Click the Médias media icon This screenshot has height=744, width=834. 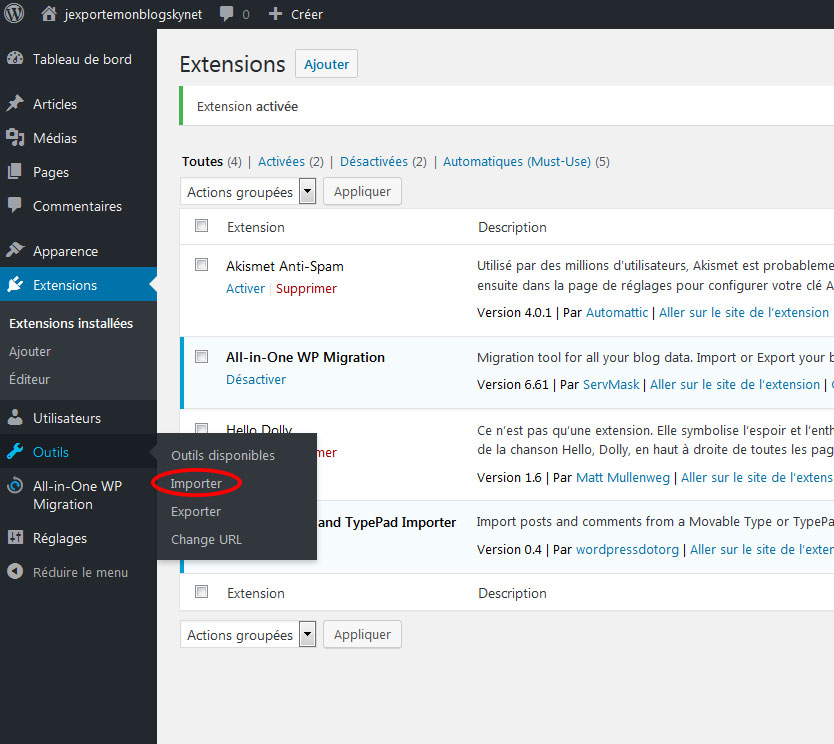pos(15,137)
